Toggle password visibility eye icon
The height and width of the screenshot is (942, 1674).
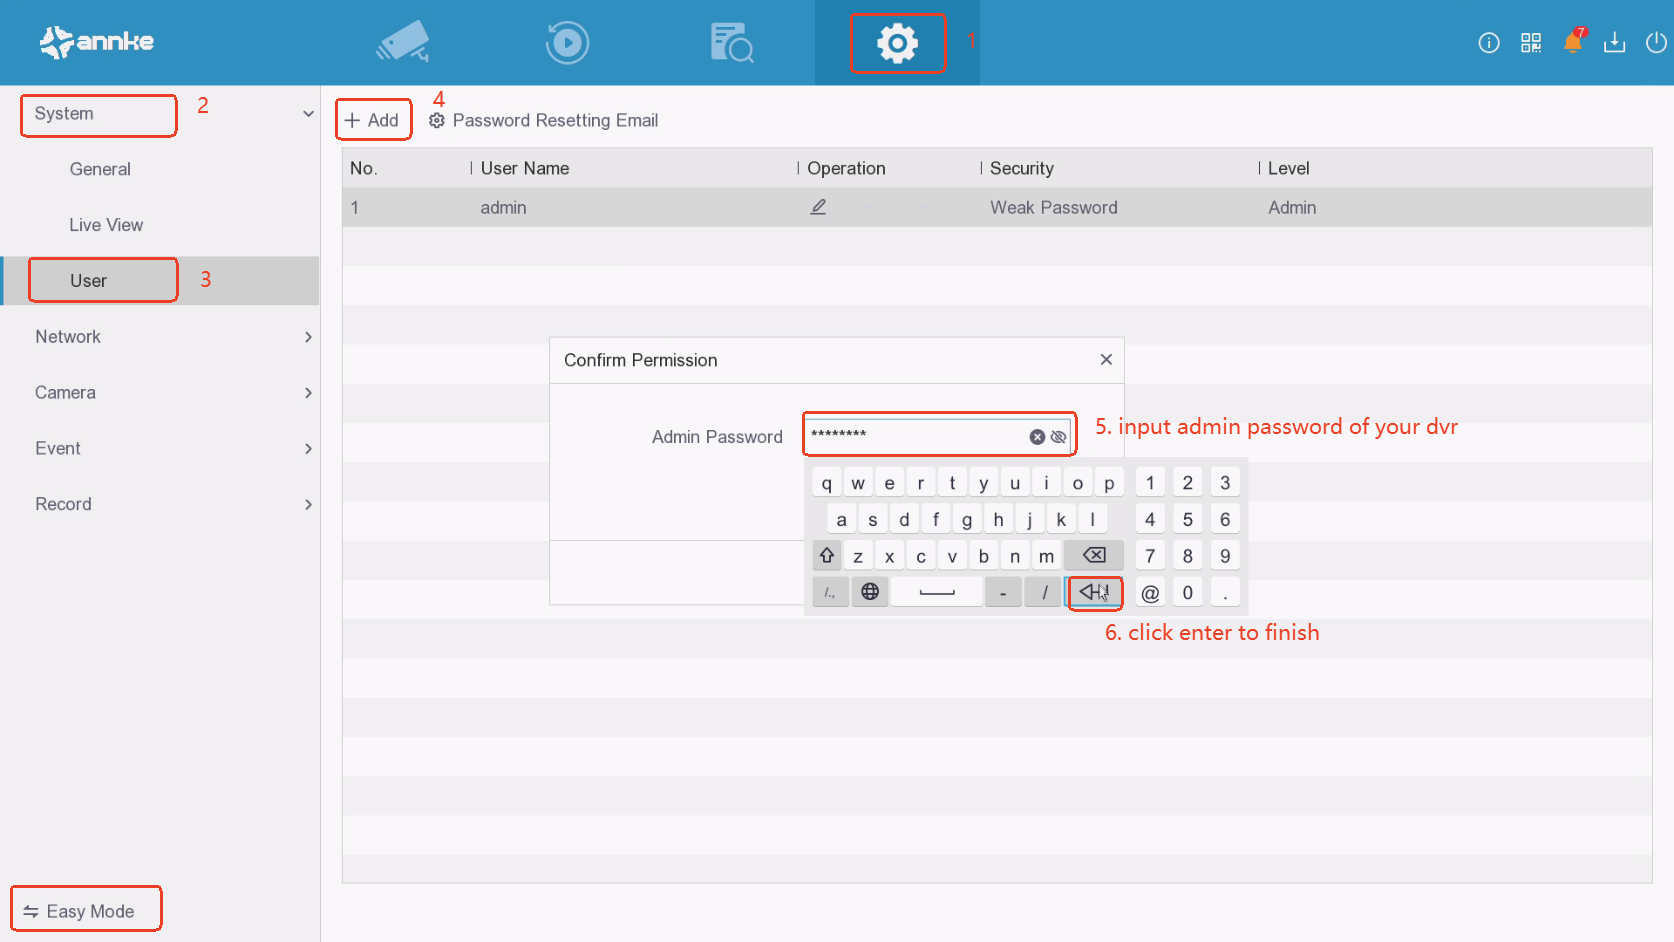pos(1059,437)
